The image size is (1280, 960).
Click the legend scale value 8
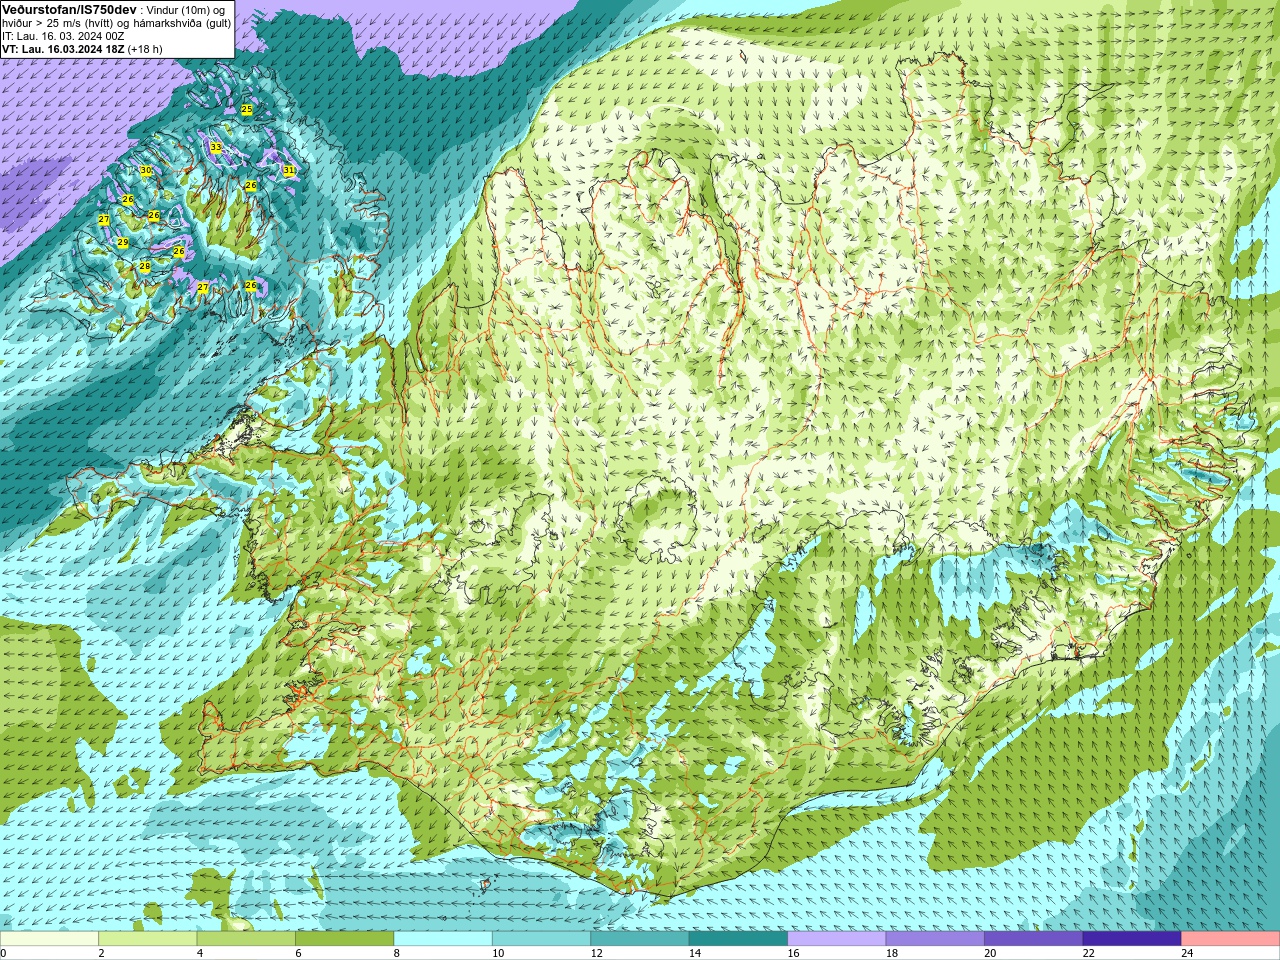(x=397, y=954)
